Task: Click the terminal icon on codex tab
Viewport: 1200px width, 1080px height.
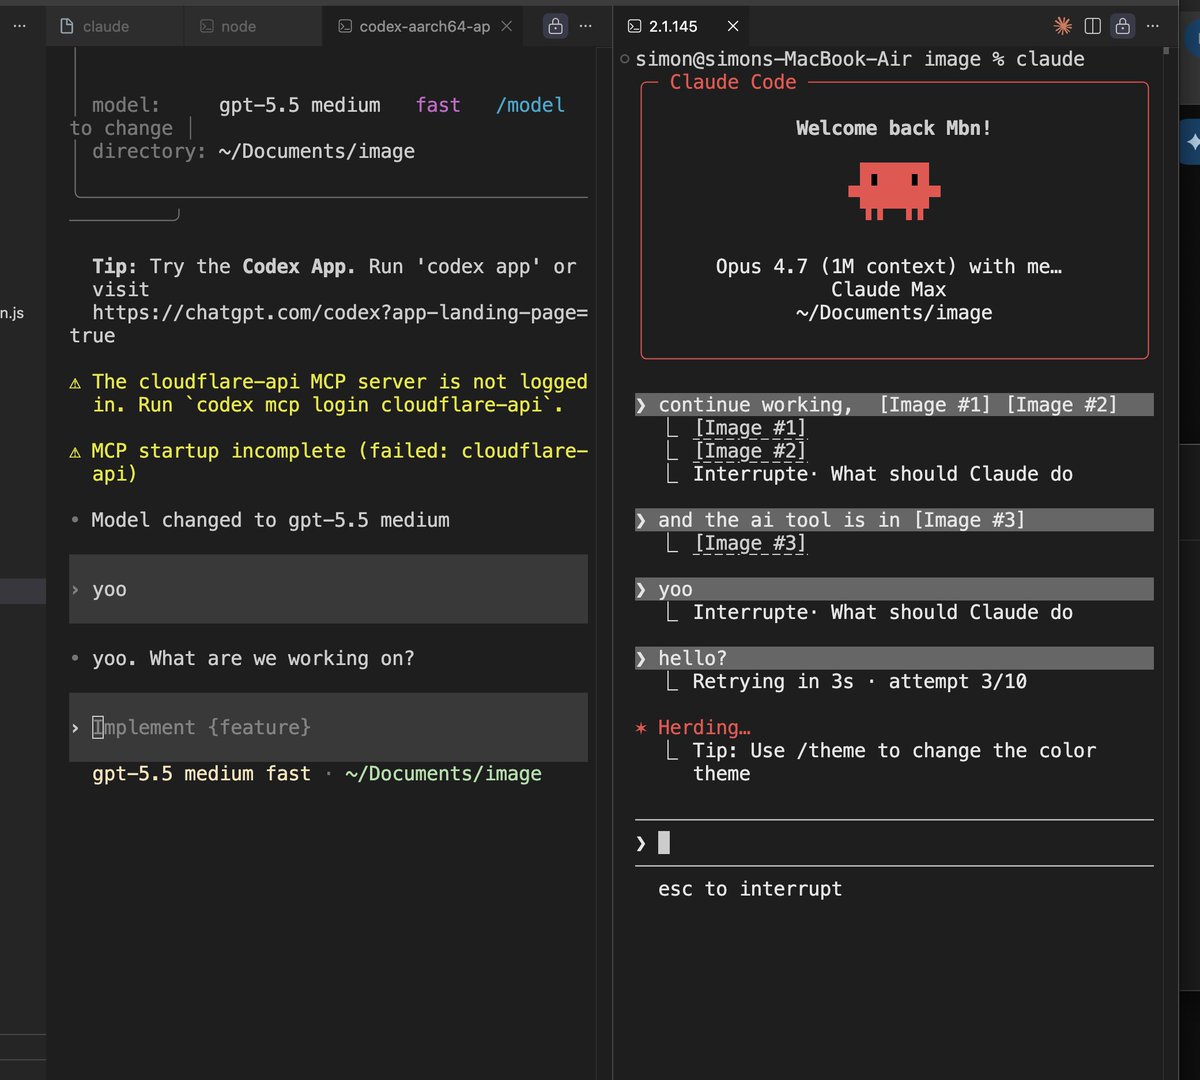Action: click(x=345, y=26)
